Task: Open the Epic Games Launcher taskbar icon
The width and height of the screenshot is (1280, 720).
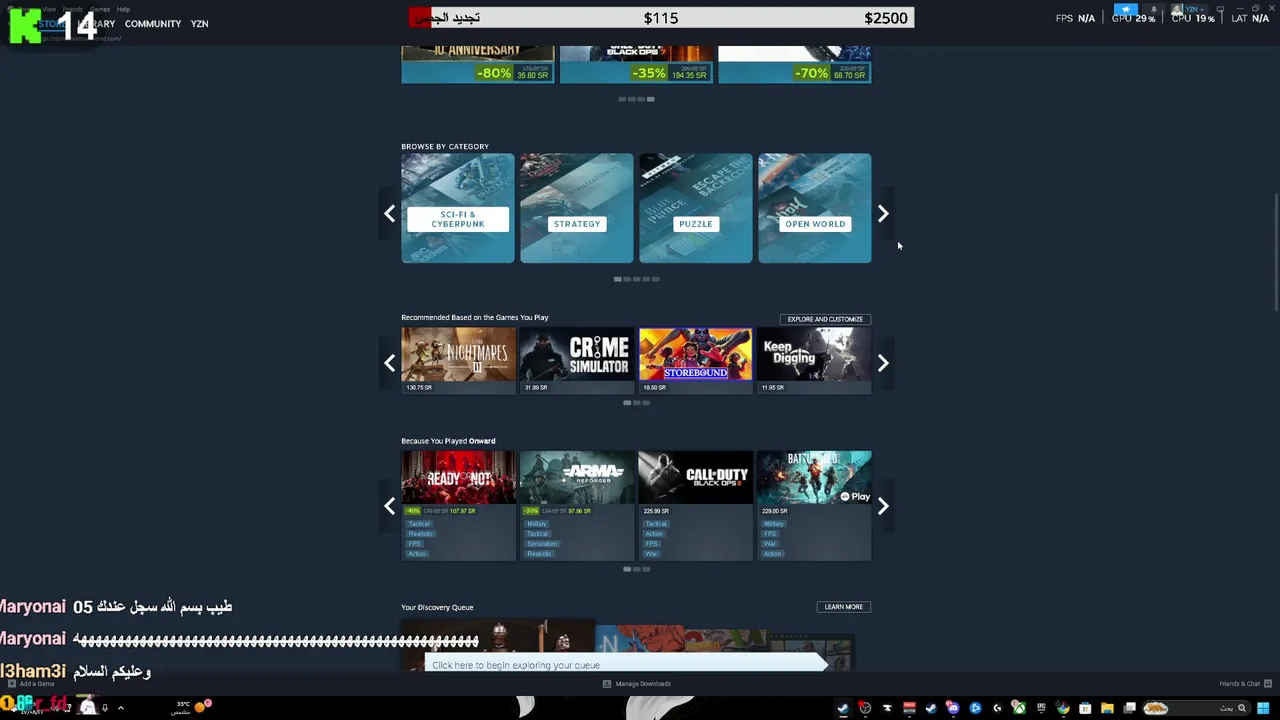Action: click(1041, 708)
